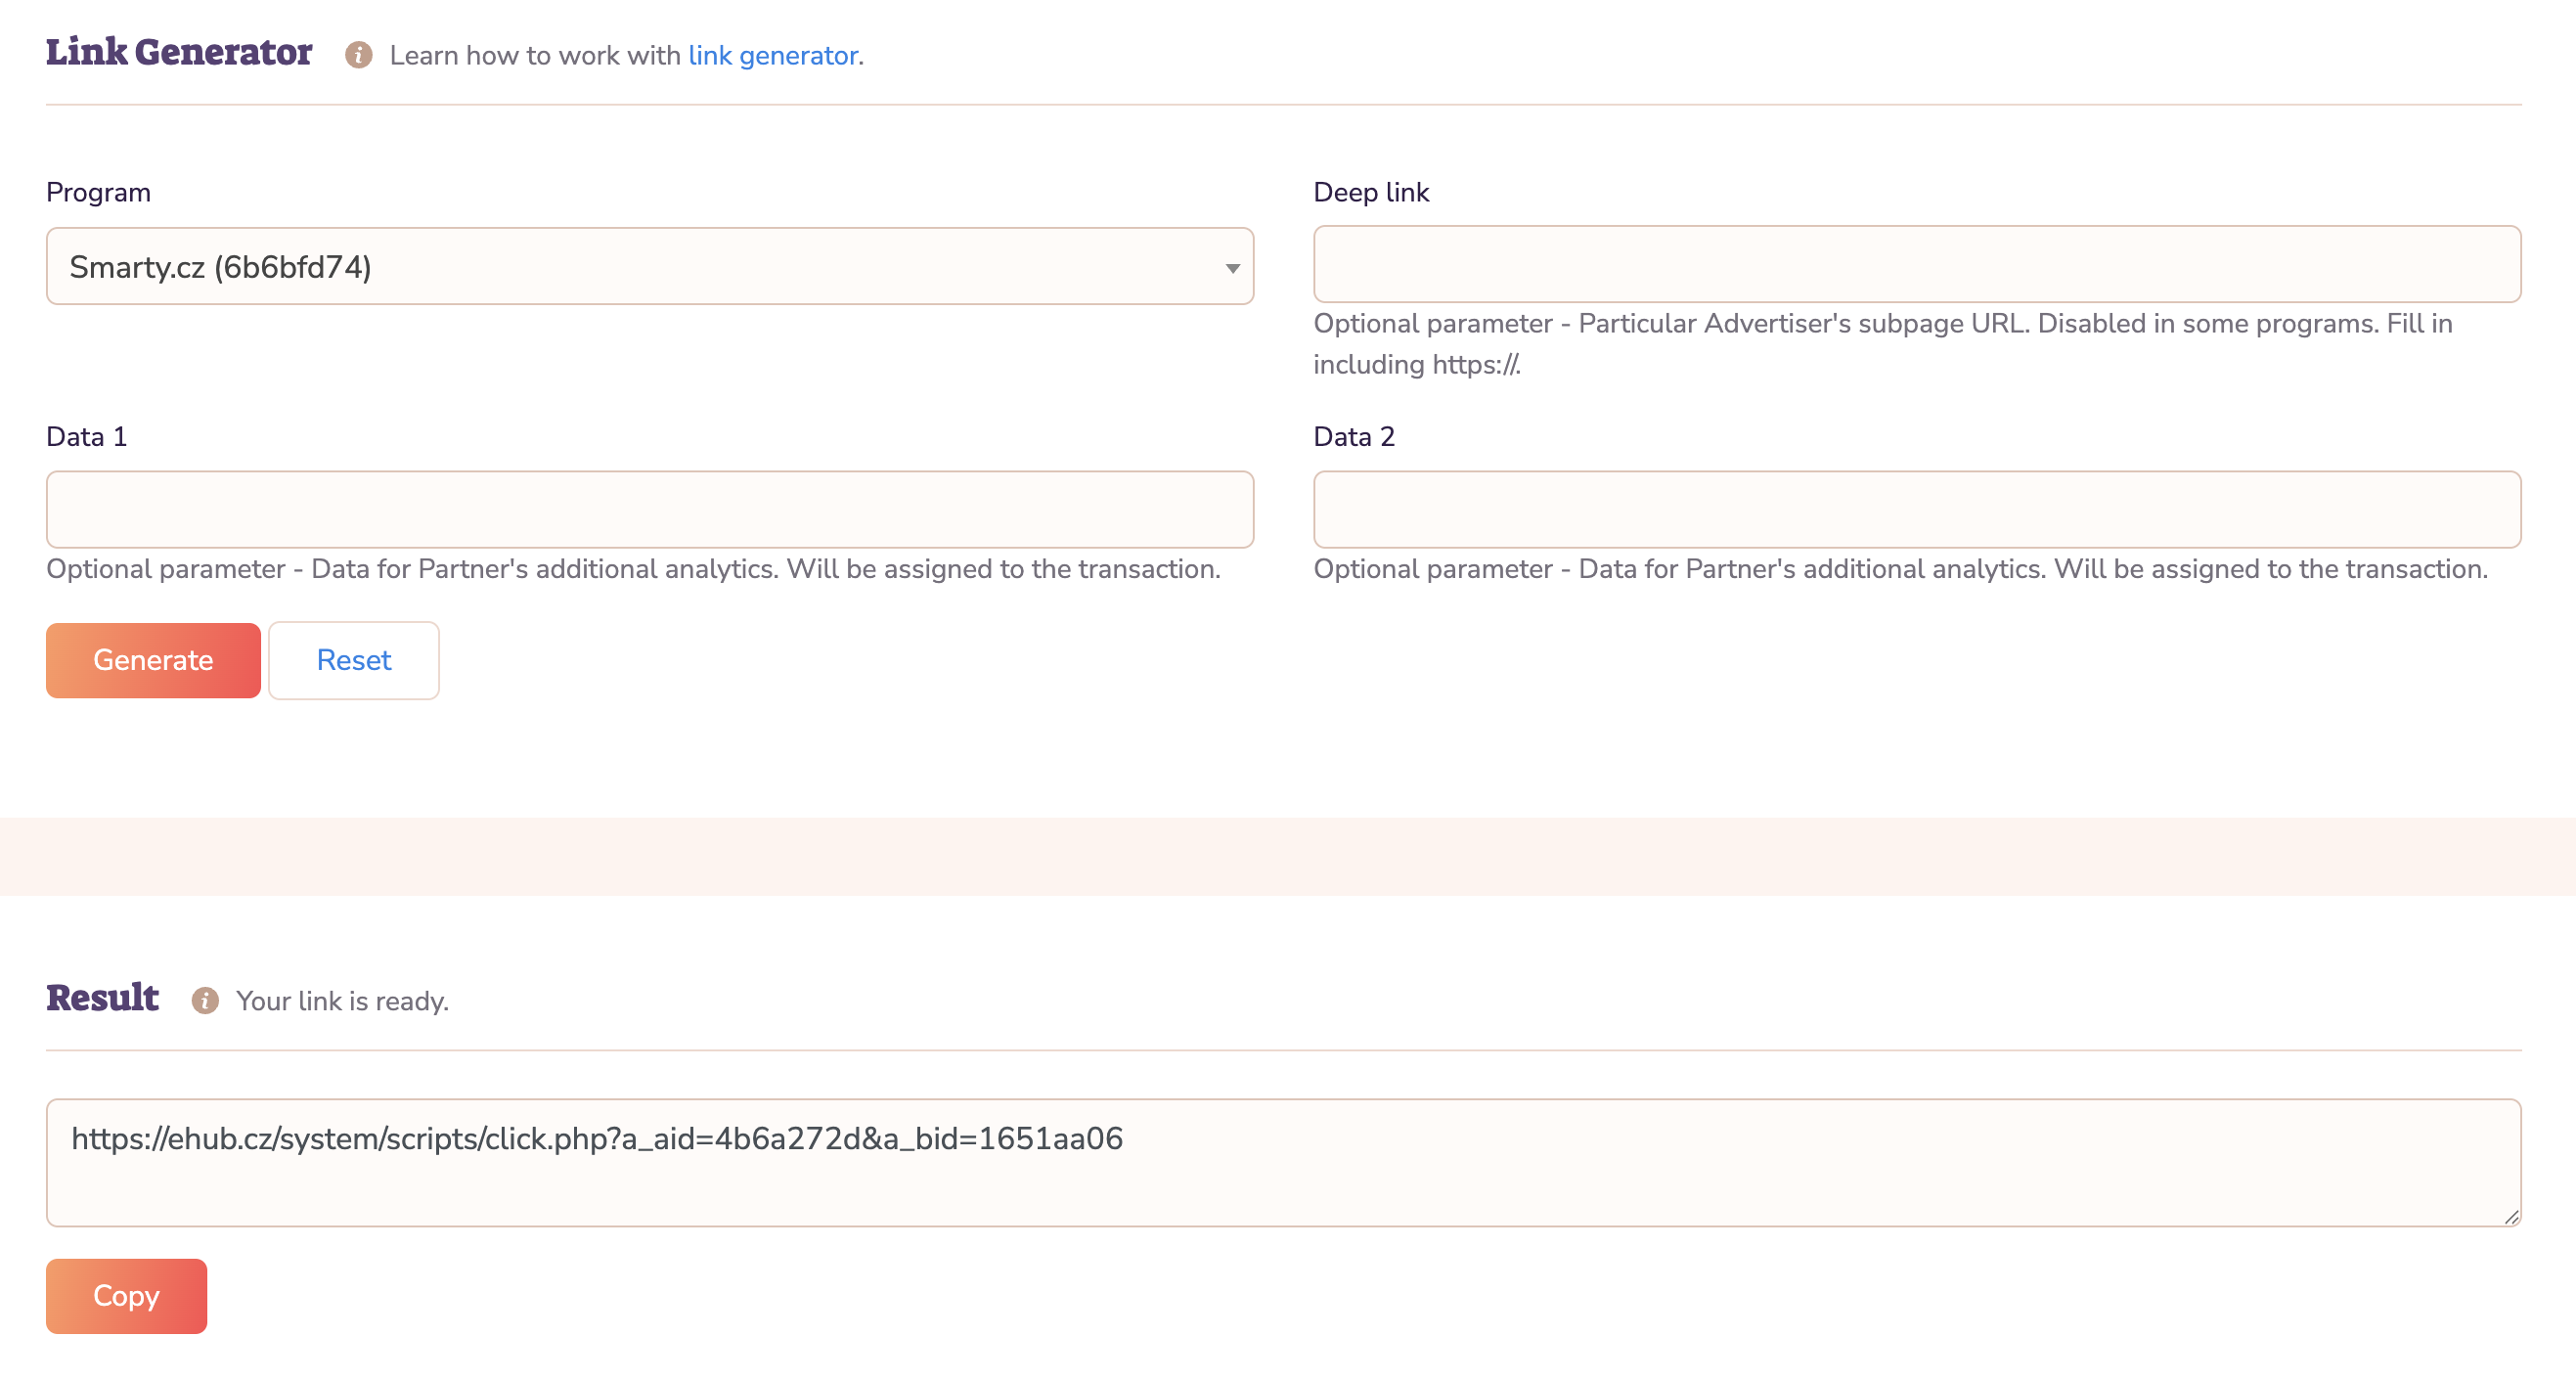Image resolution: width=2576 pixels, height=1381 pixels.
Task: Click the Copy button under result
Action: 126,1295
